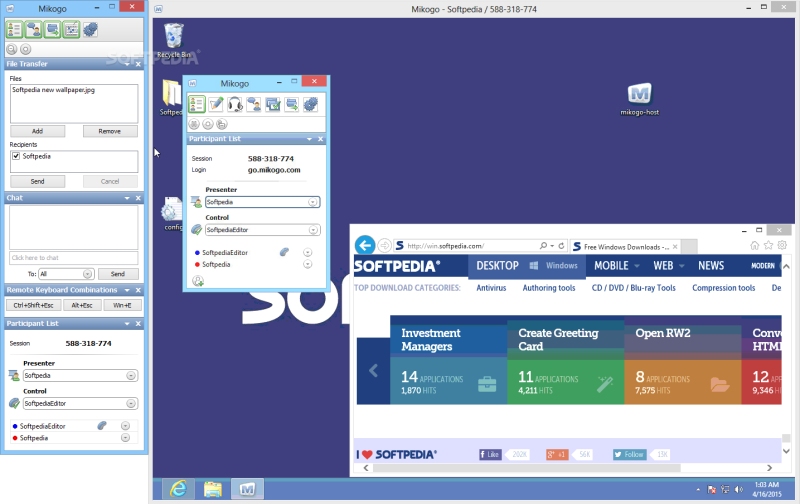Click the file transfer icon in left Mikogo toolbar
This screenshot has height=504, width=800.
click(53, 29)
